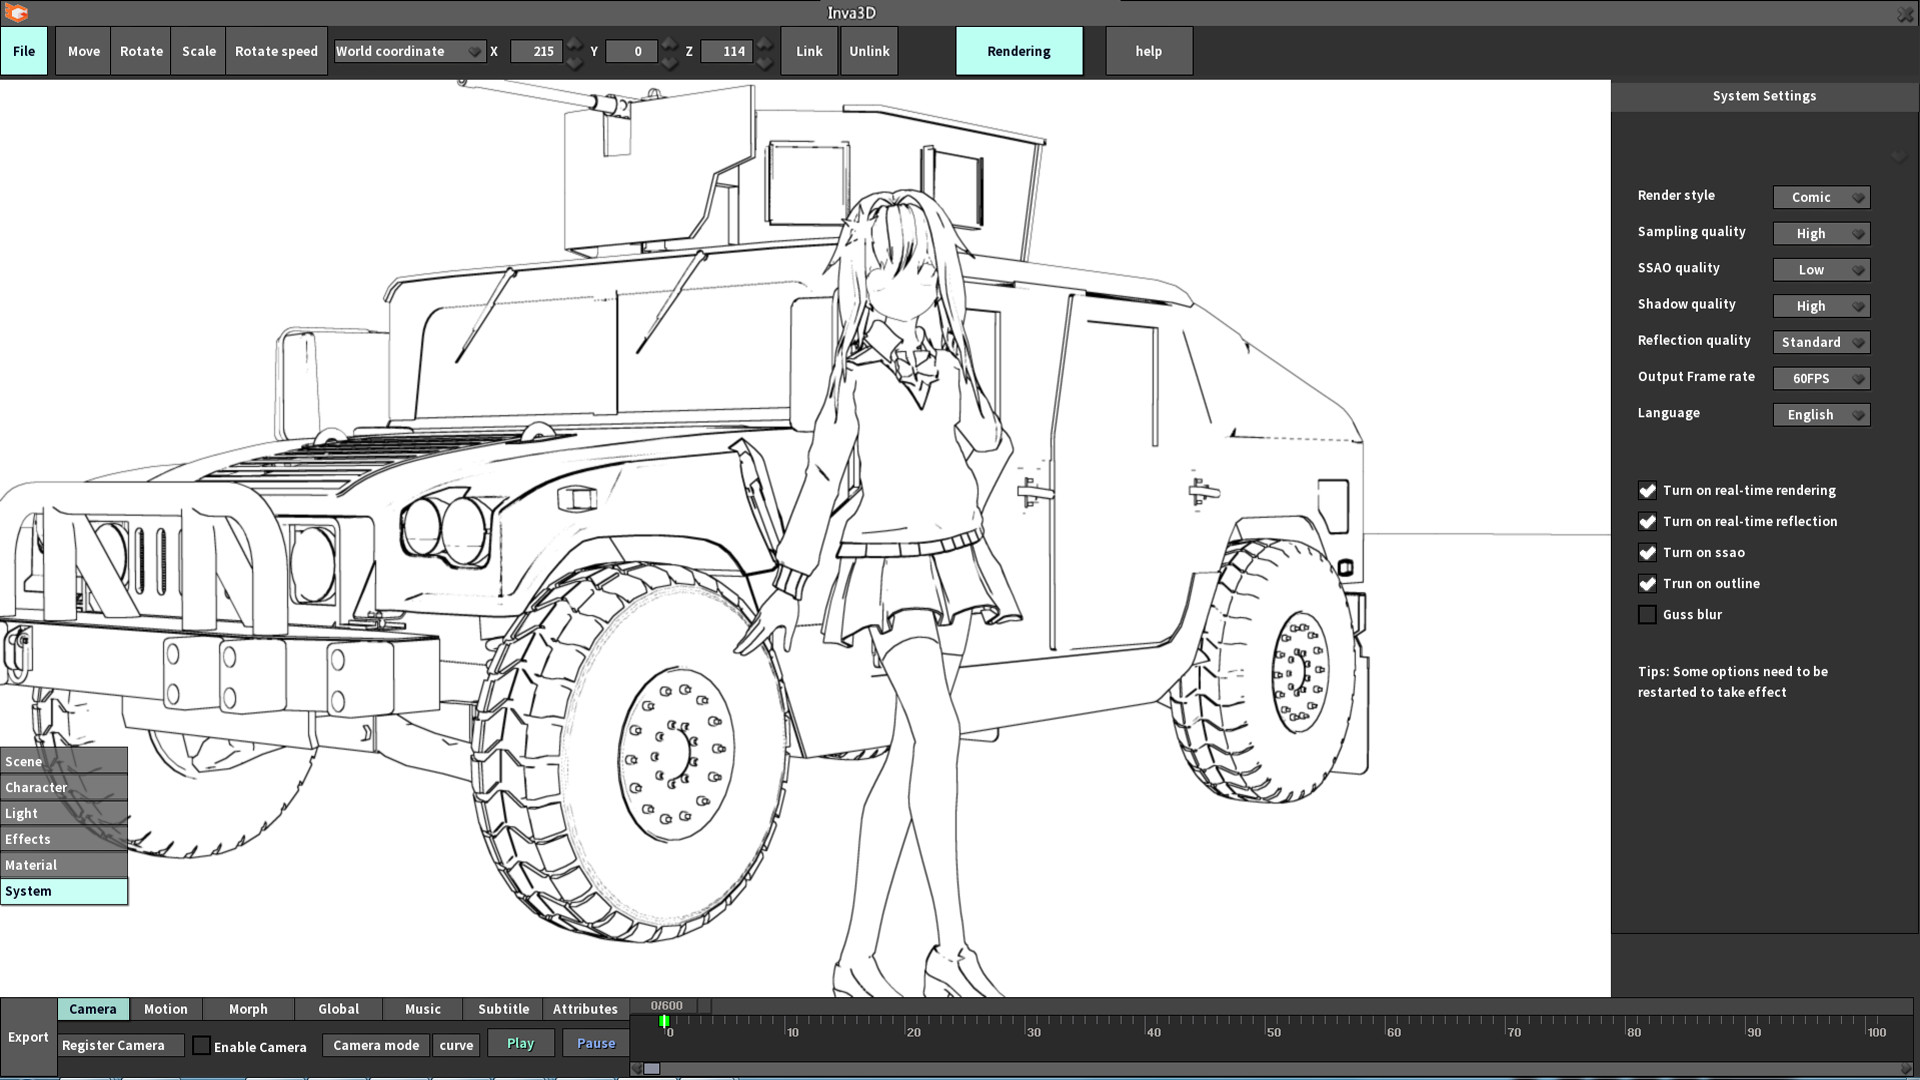The image size is (1920, 1080).
Task: Pause the animation
Action: (x=596, y=1043)
